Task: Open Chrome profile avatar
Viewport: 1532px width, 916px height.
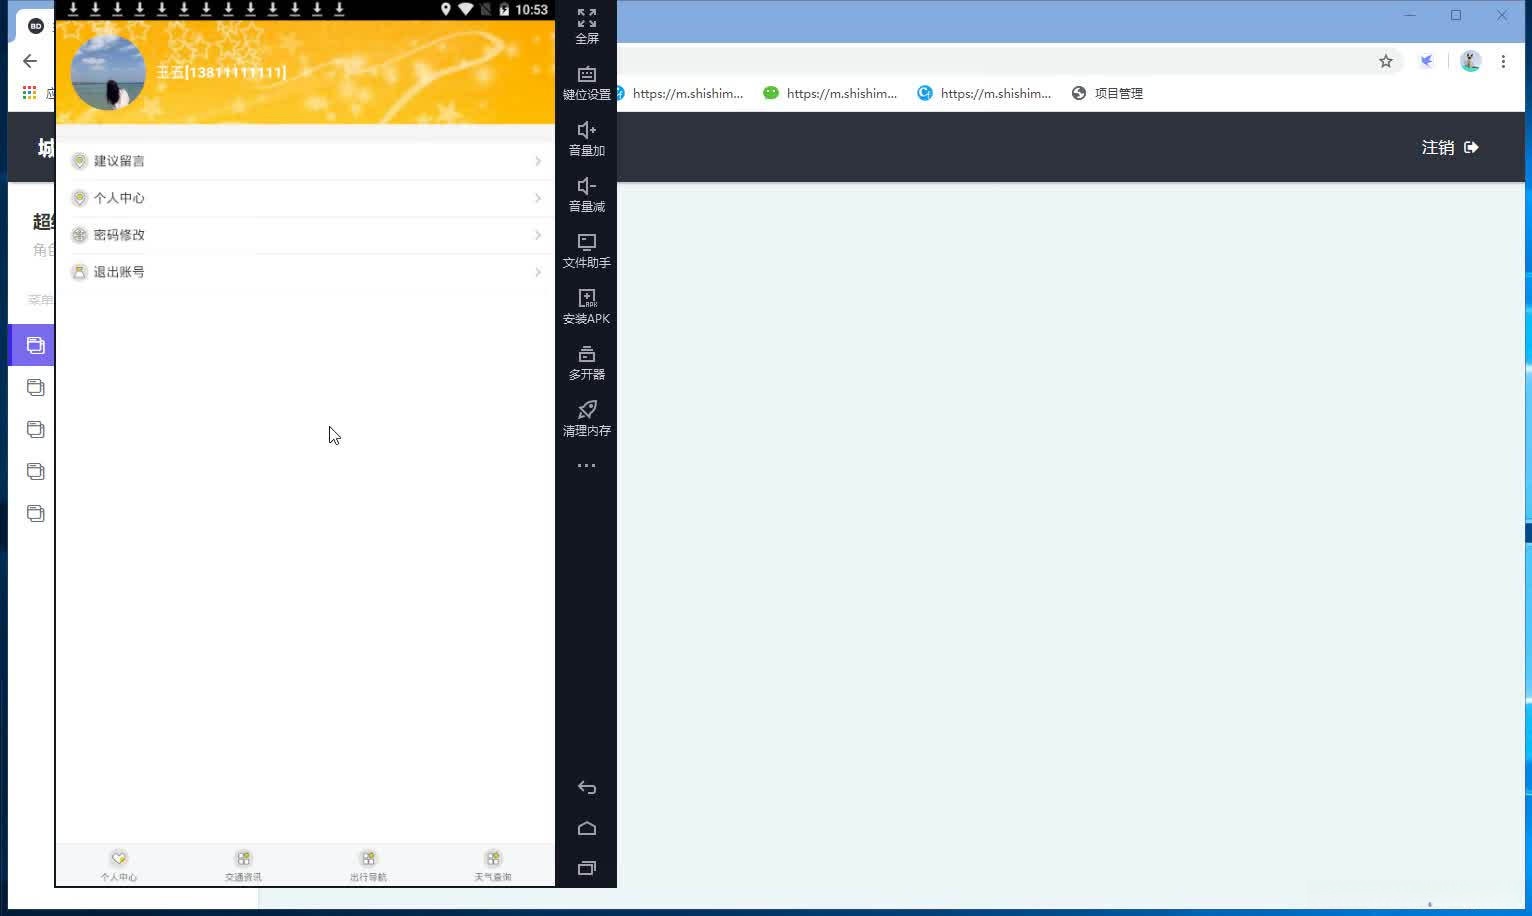Action: click(1470, 61)
